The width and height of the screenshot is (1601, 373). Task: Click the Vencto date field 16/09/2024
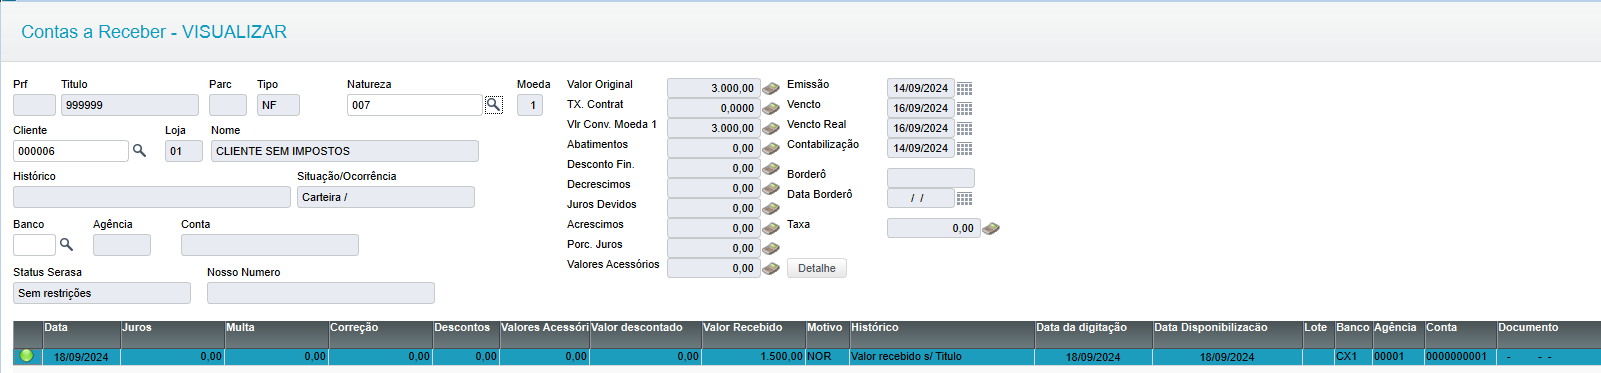[x=921, y=108]
